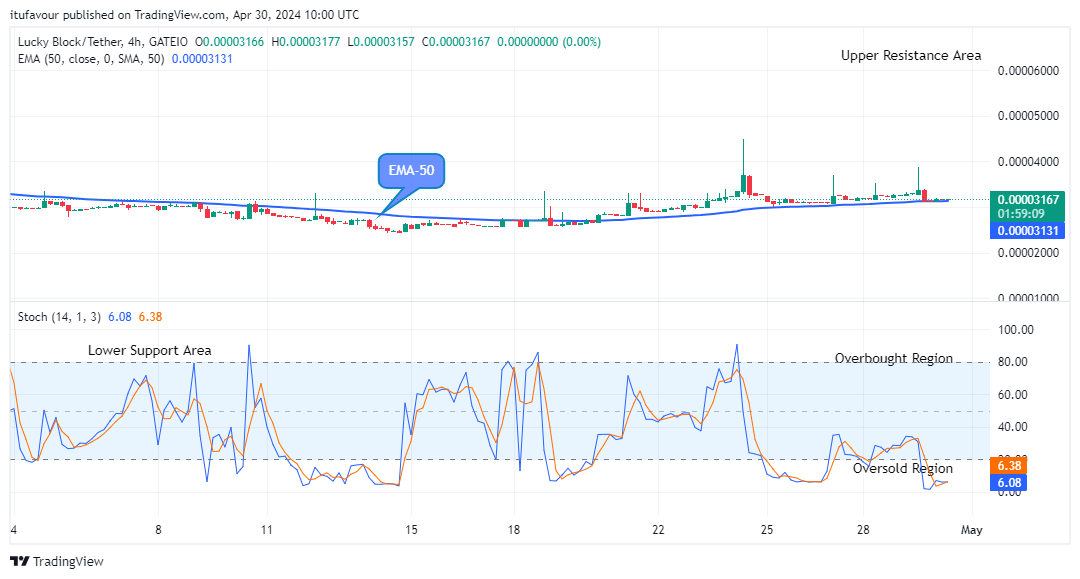This screenshot has width=1080, height=579.
Task: Click the EMA-50 callout label
Action: (411, 171)
